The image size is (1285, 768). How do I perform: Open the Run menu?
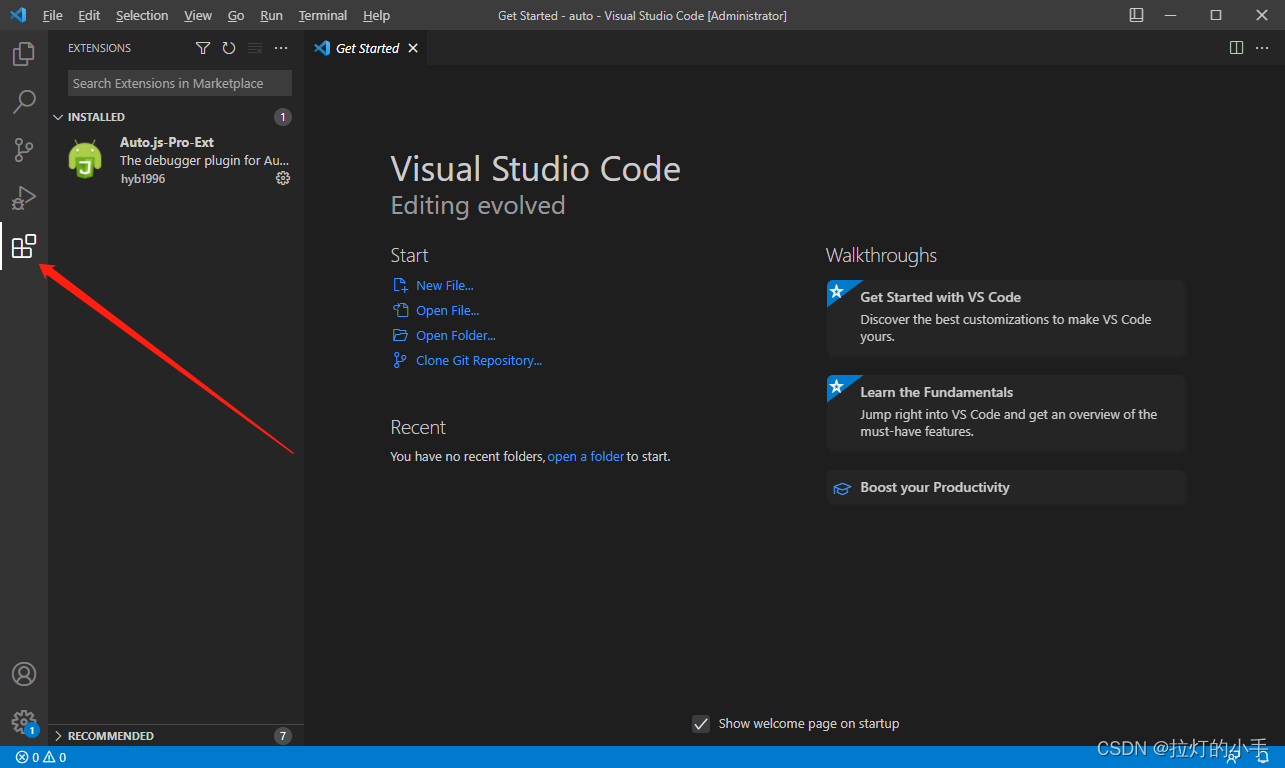pyautogui.click(x=271, y=15)
